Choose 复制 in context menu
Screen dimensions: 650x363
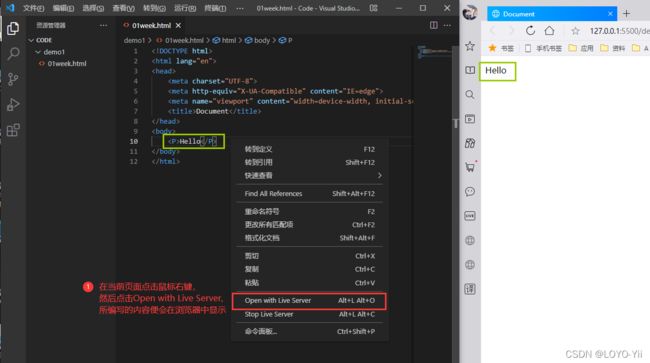click(x=310, y=269)
